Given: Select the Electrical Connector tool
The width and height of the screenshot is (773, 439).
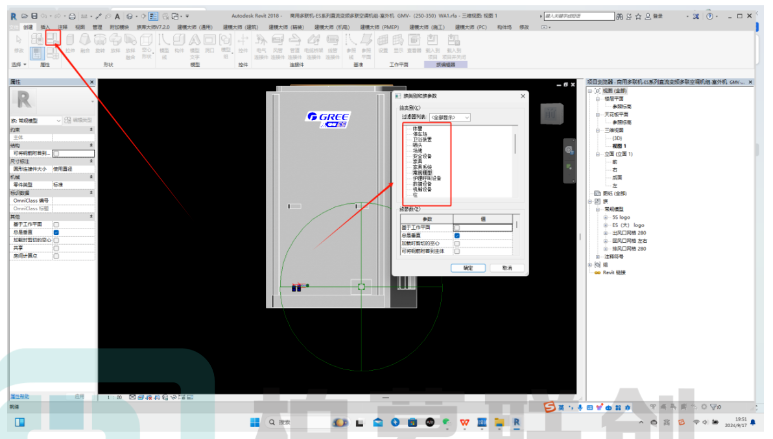Looking at the screenshot, I should point(261,45).
